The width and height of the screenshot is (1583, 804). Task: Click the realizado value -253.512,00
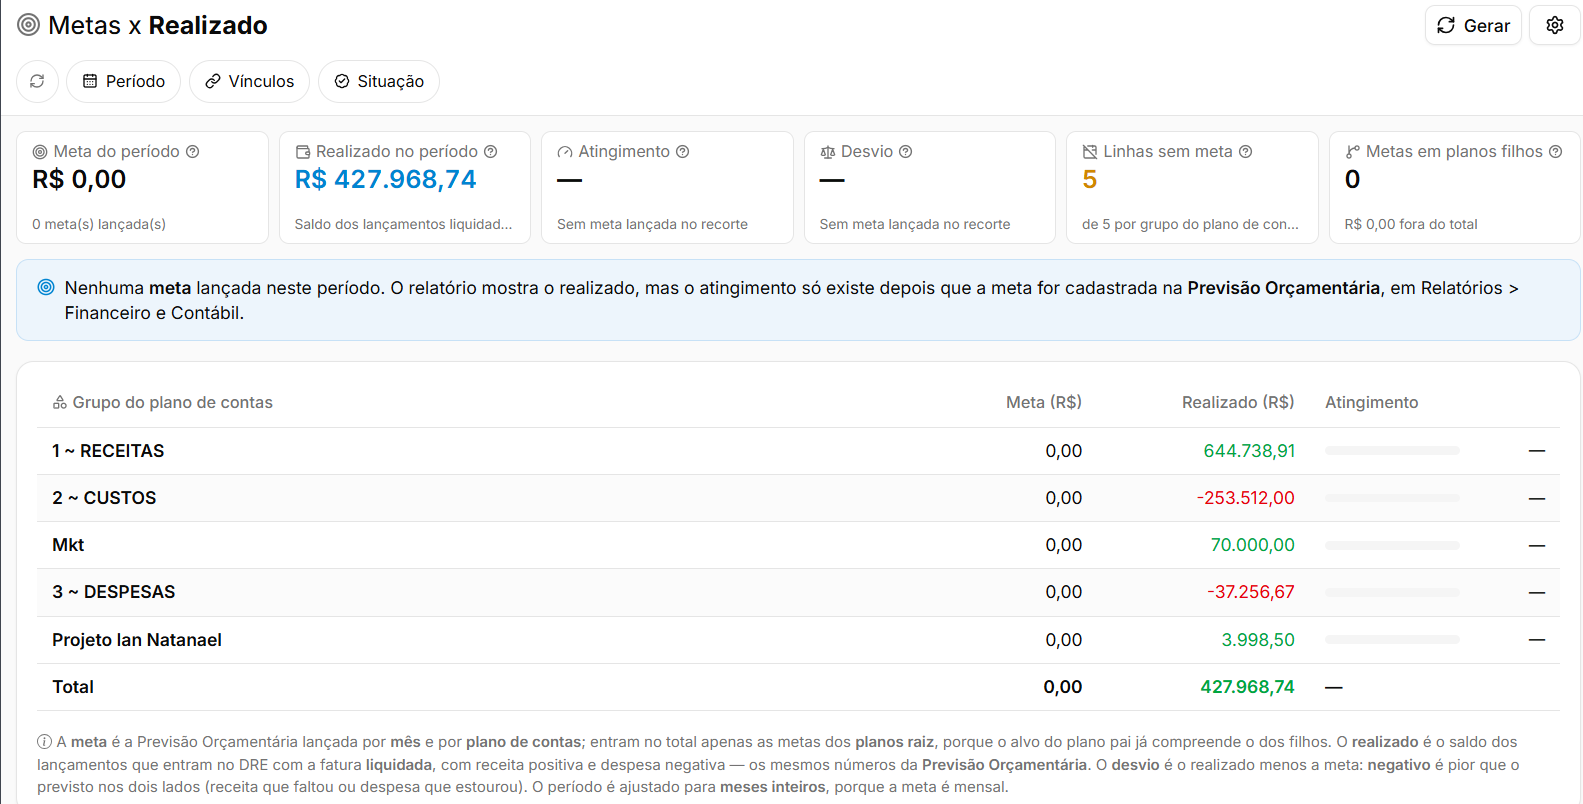(1245, 498)
